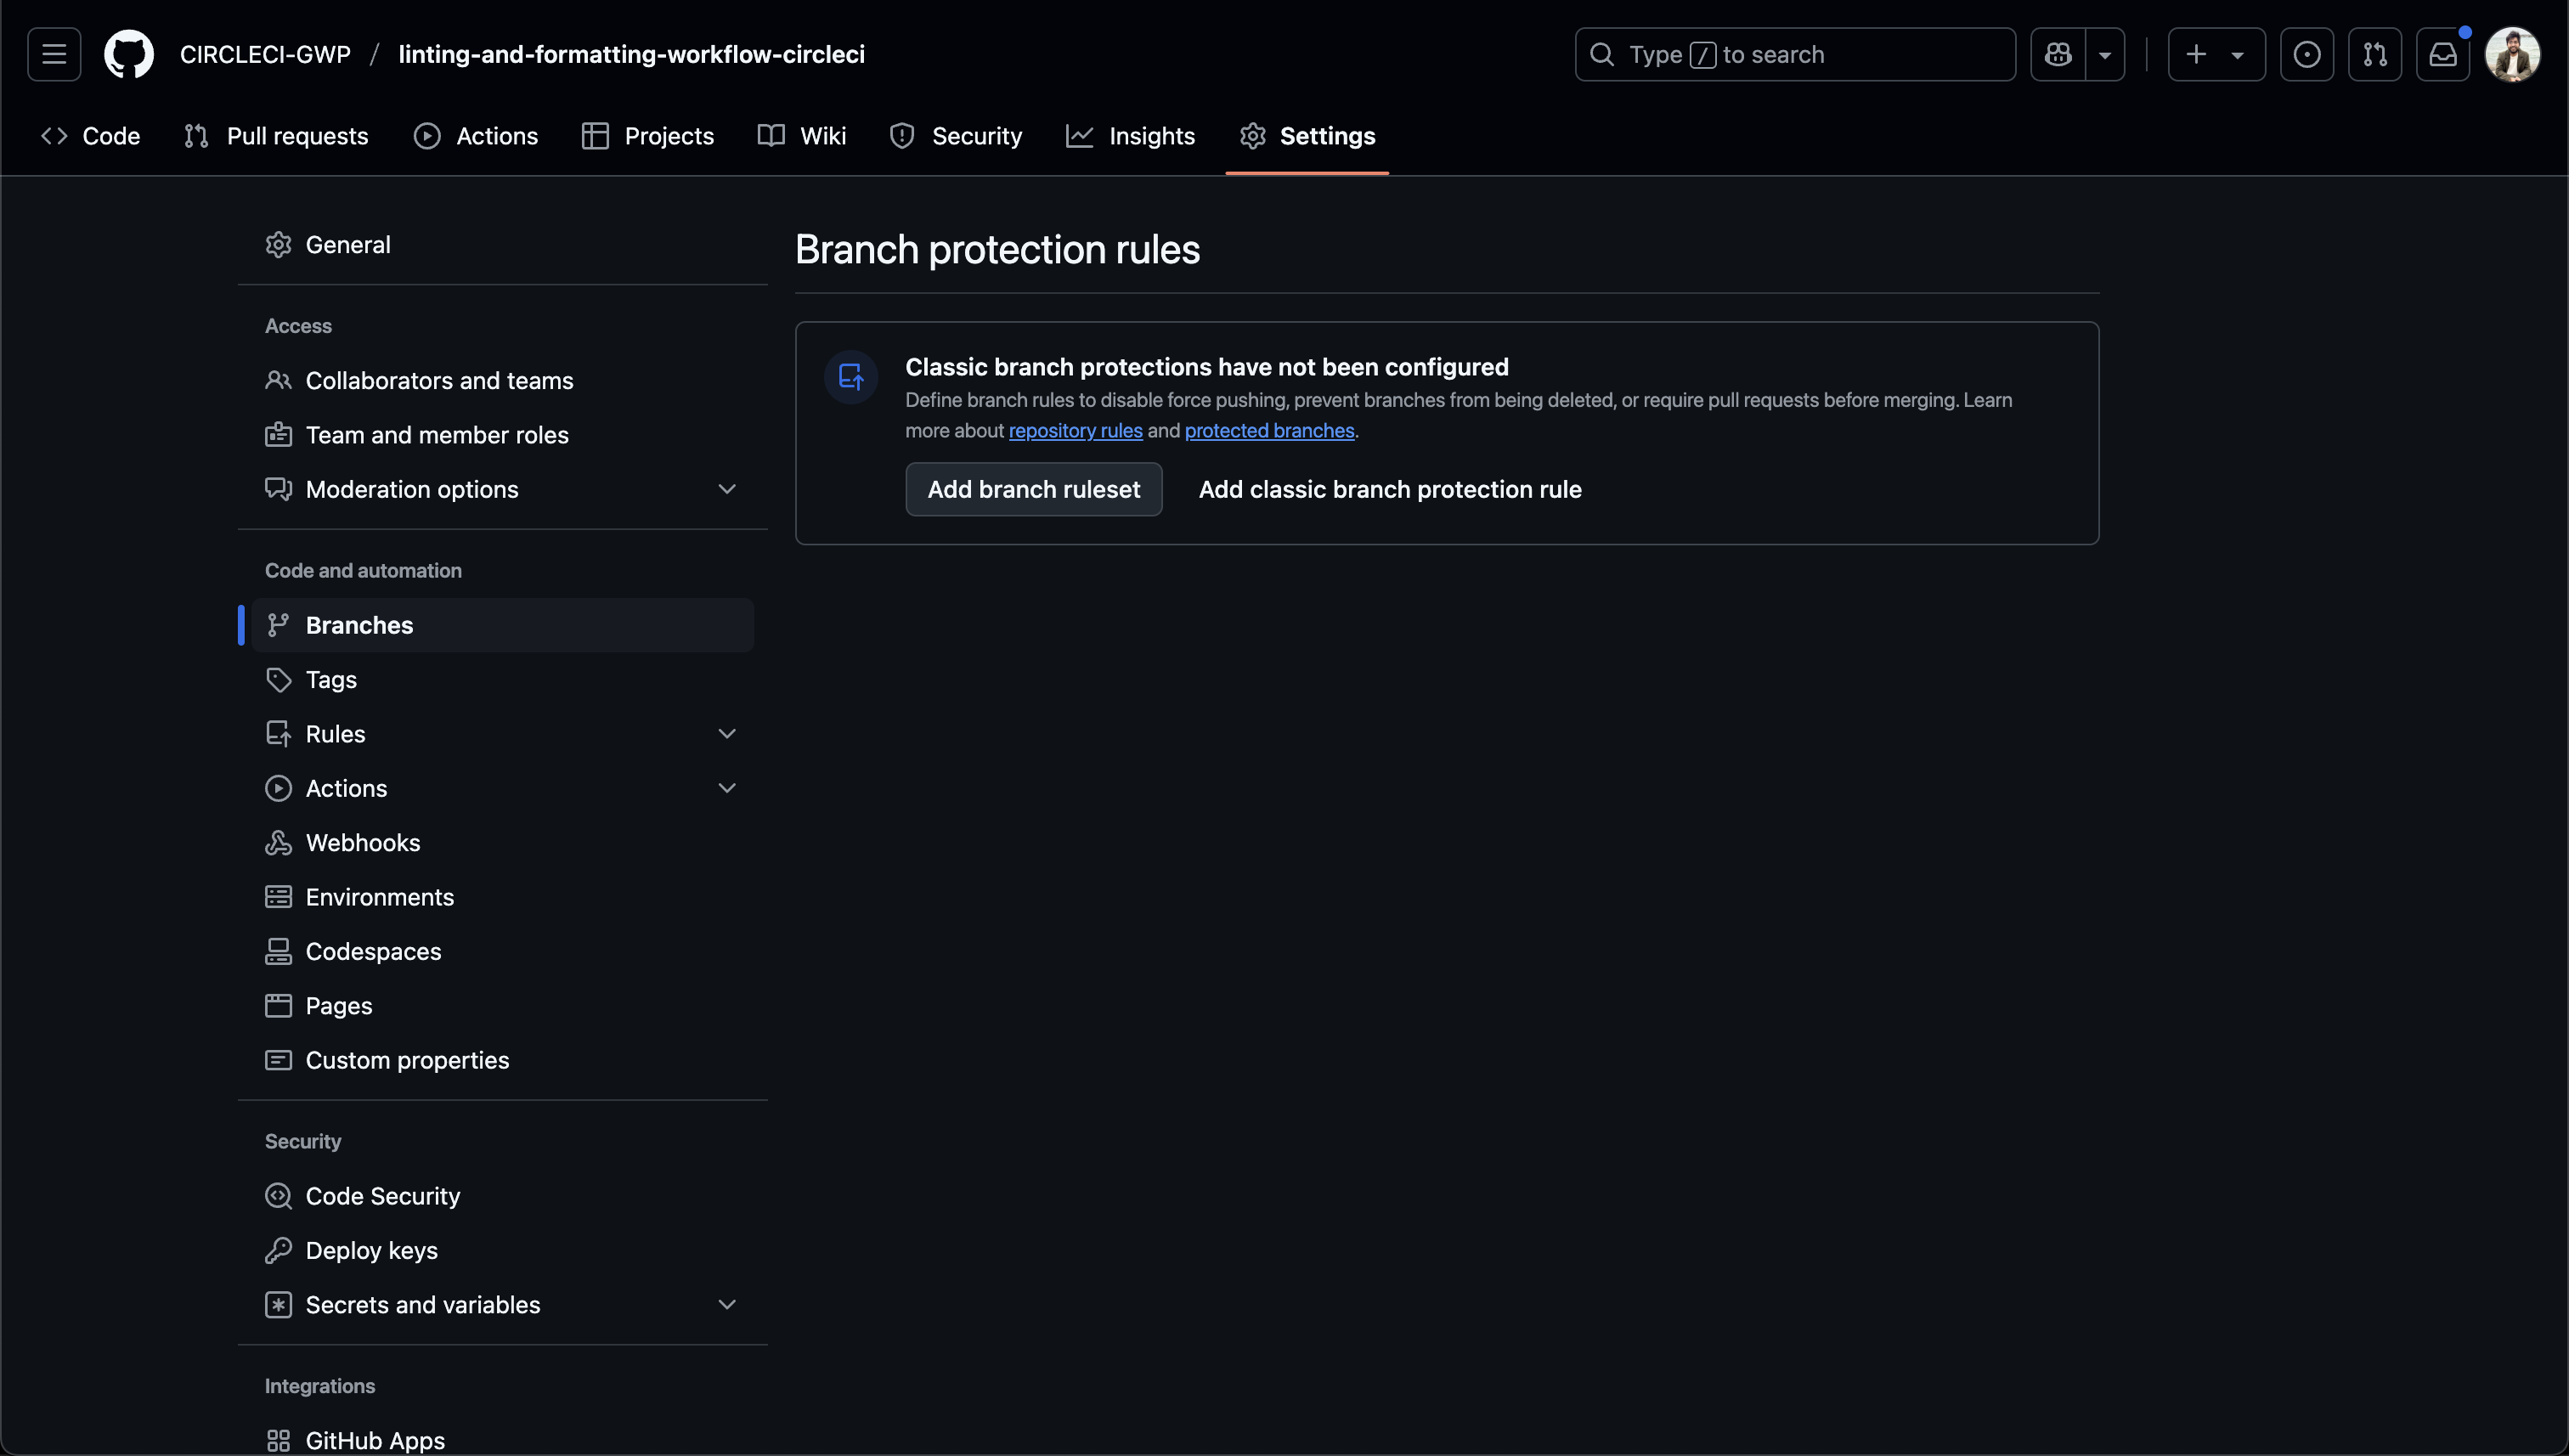Expand Secrets and variables section

pyautogui.click(x=727, y=1304)
